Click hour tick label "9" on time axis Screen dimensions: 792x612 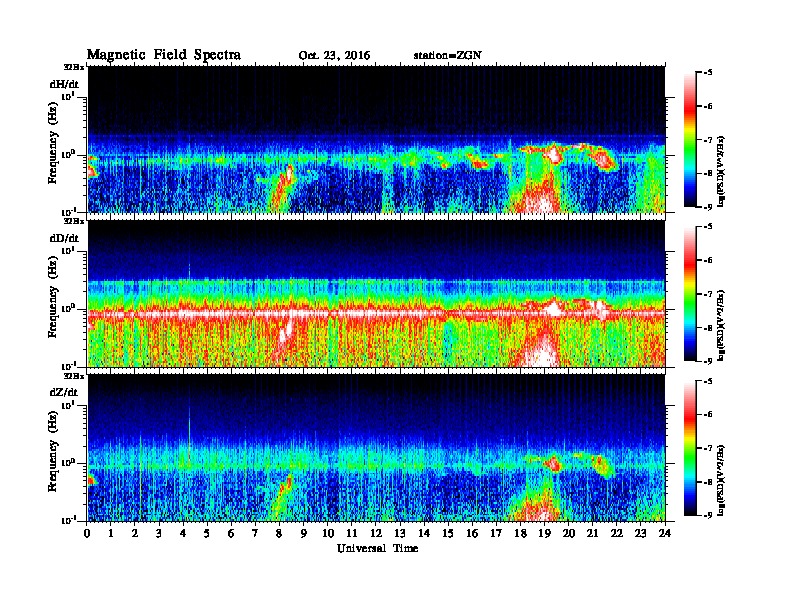pos(304,534)
